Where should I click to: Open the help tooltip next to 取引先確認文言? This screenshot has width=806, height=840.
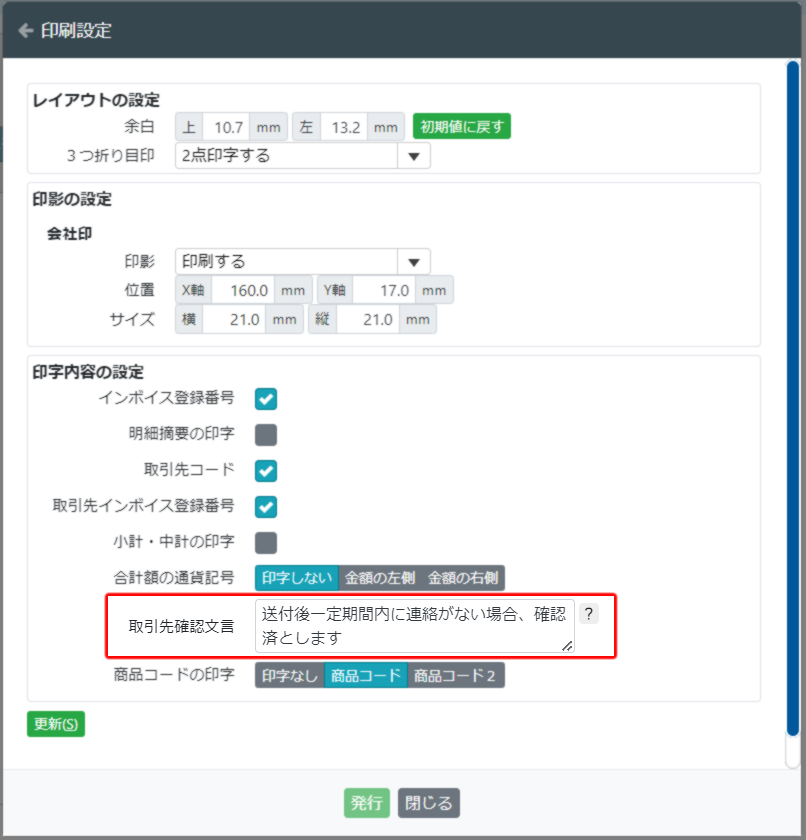click(x=588, y=613)
